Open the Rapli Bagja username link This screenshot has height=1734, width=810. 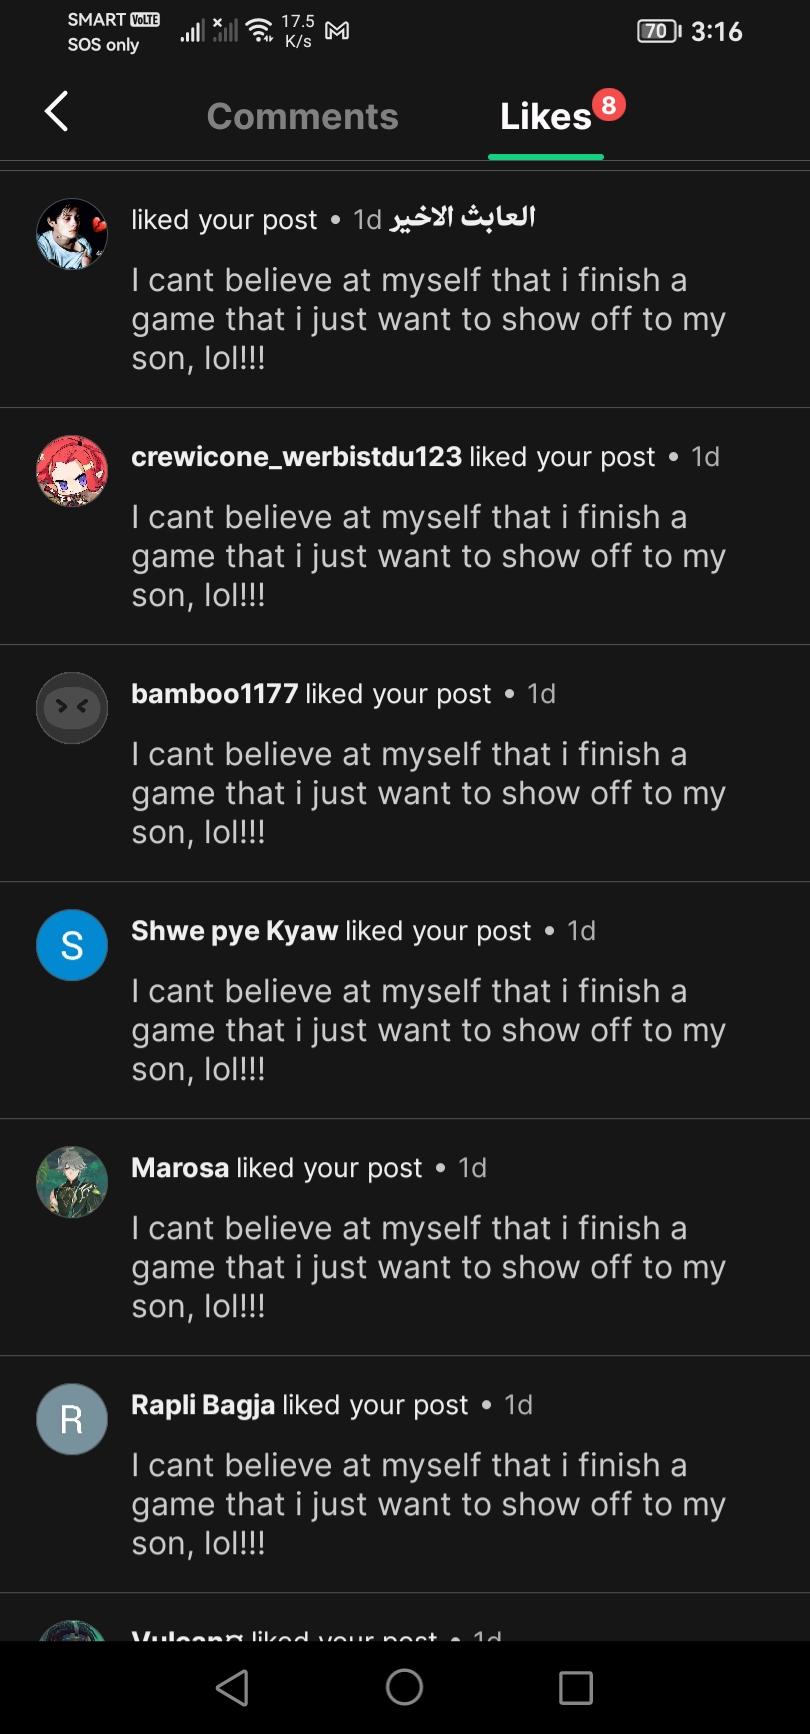203,1405
